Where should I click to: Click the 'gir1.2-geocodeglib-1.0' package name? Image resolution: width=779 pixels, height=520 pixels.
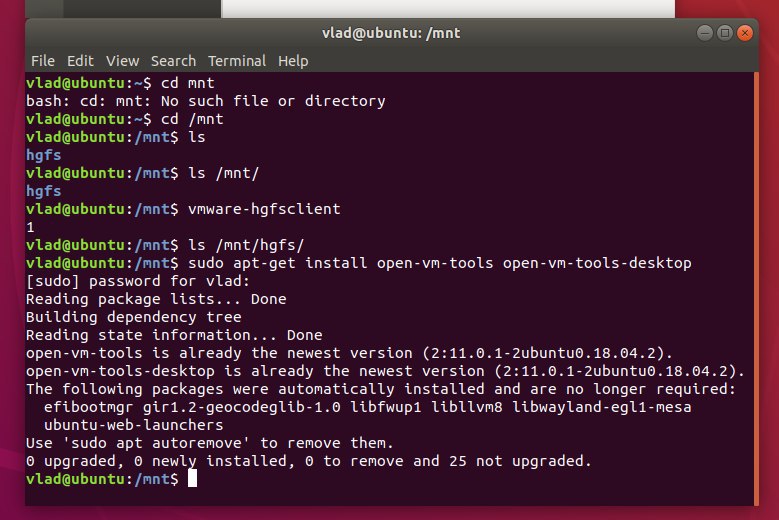tap(242, 407)
